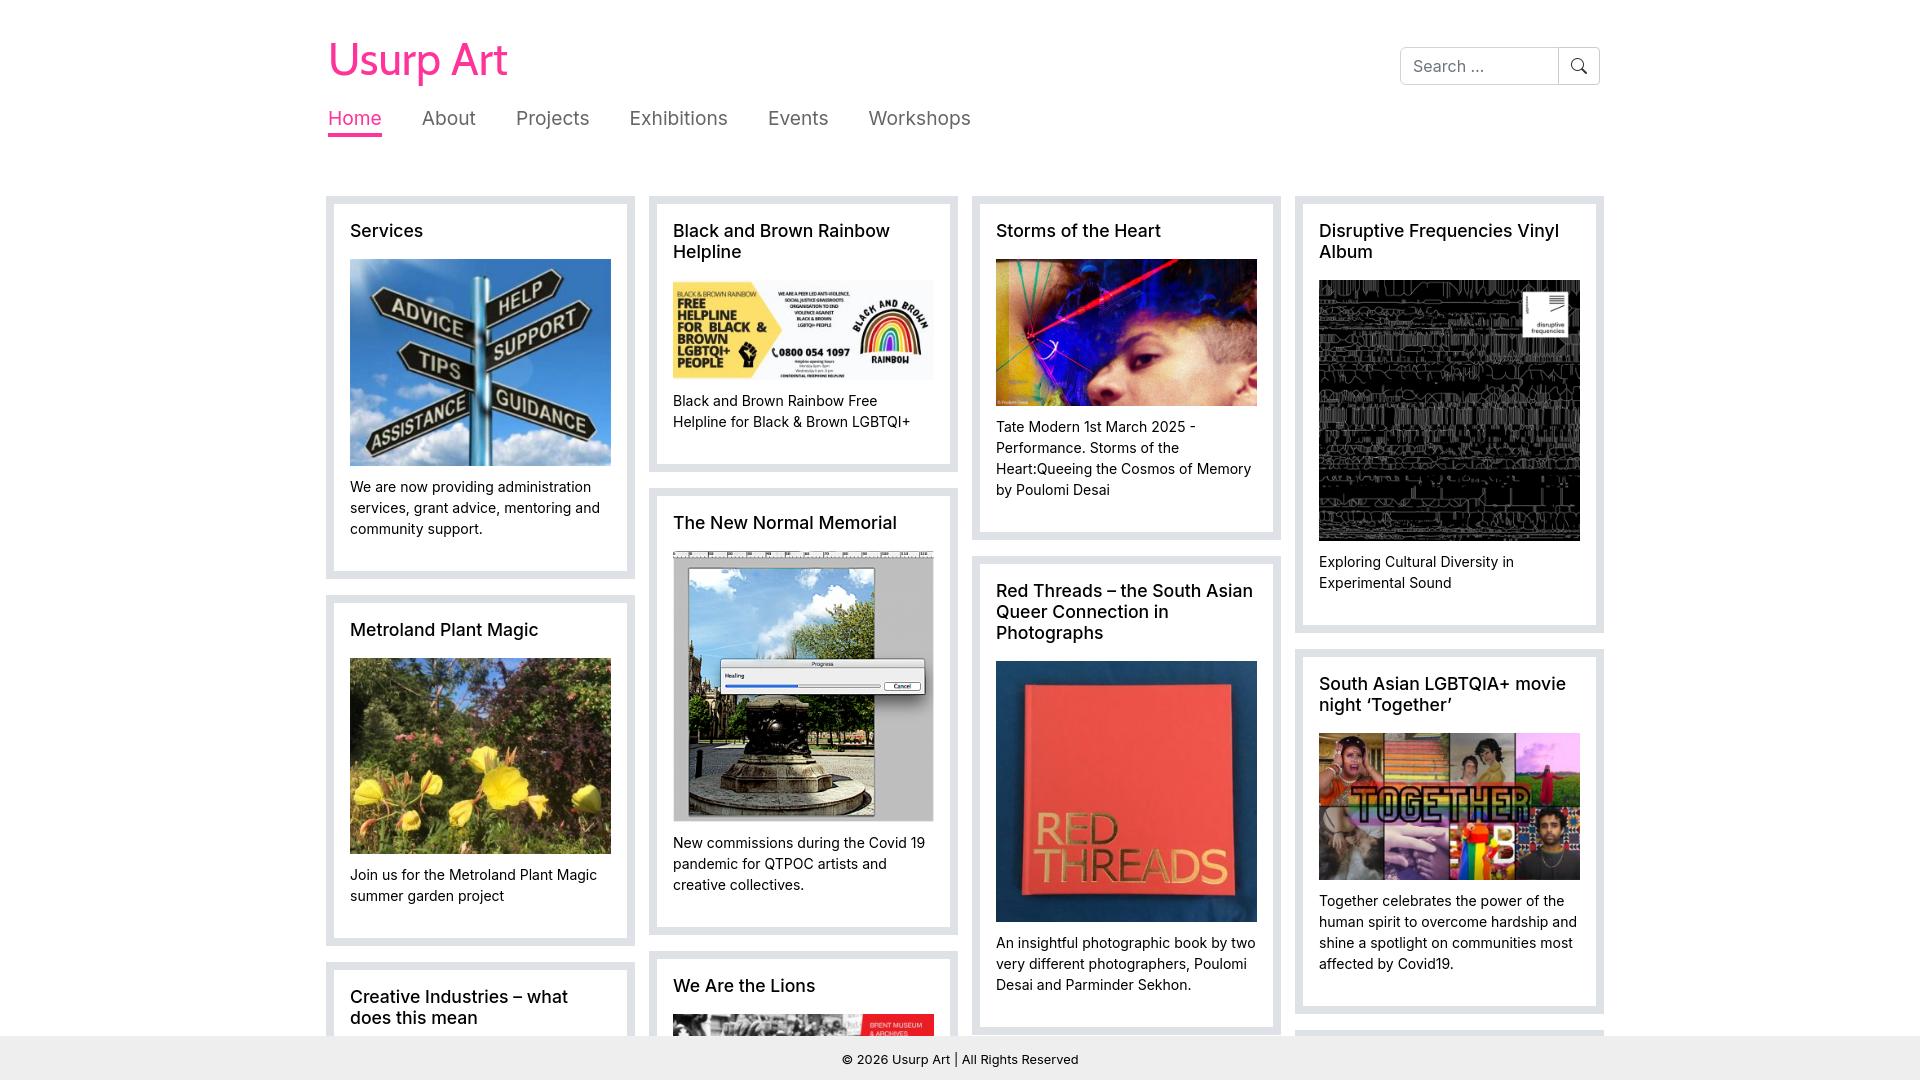
Task: Open the Usurp Art site logo
Action: click(418, 60)
